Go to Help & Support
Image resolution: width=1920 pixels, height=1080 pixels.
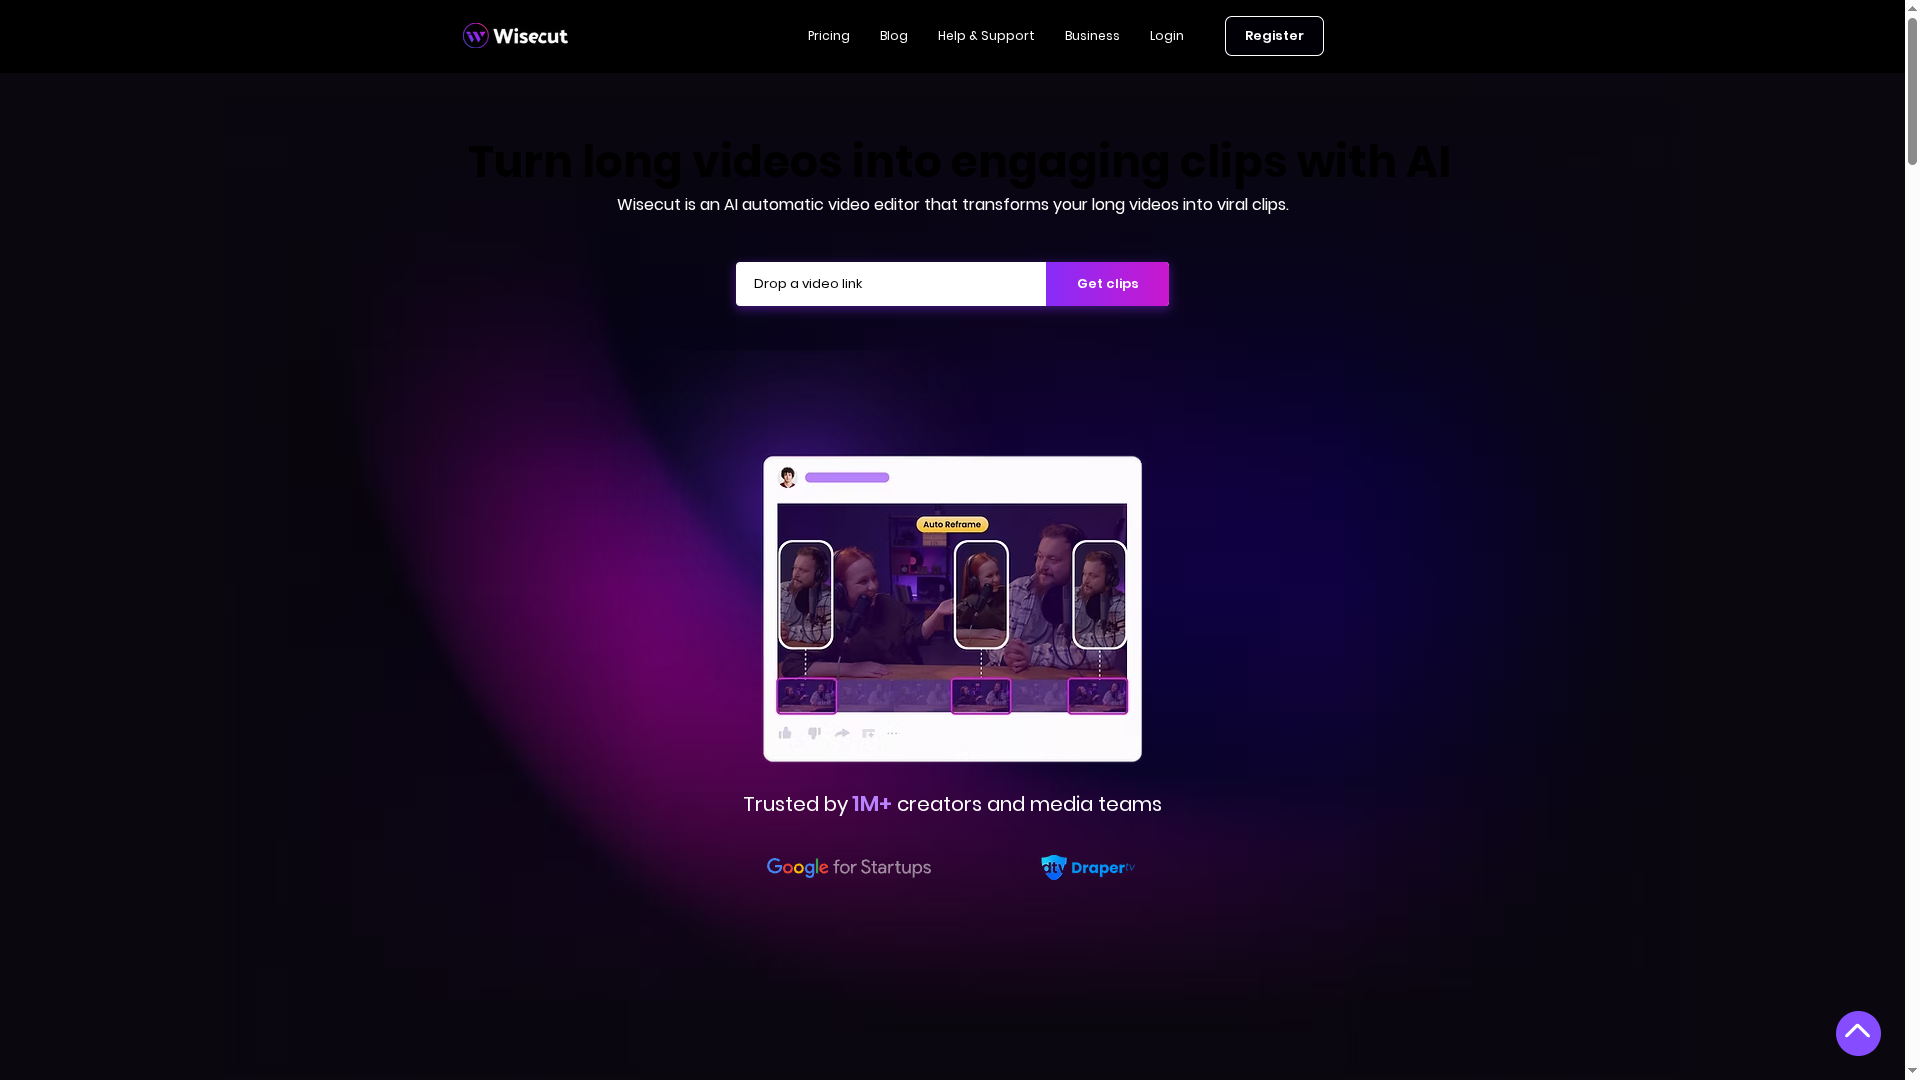coord(986,36)
